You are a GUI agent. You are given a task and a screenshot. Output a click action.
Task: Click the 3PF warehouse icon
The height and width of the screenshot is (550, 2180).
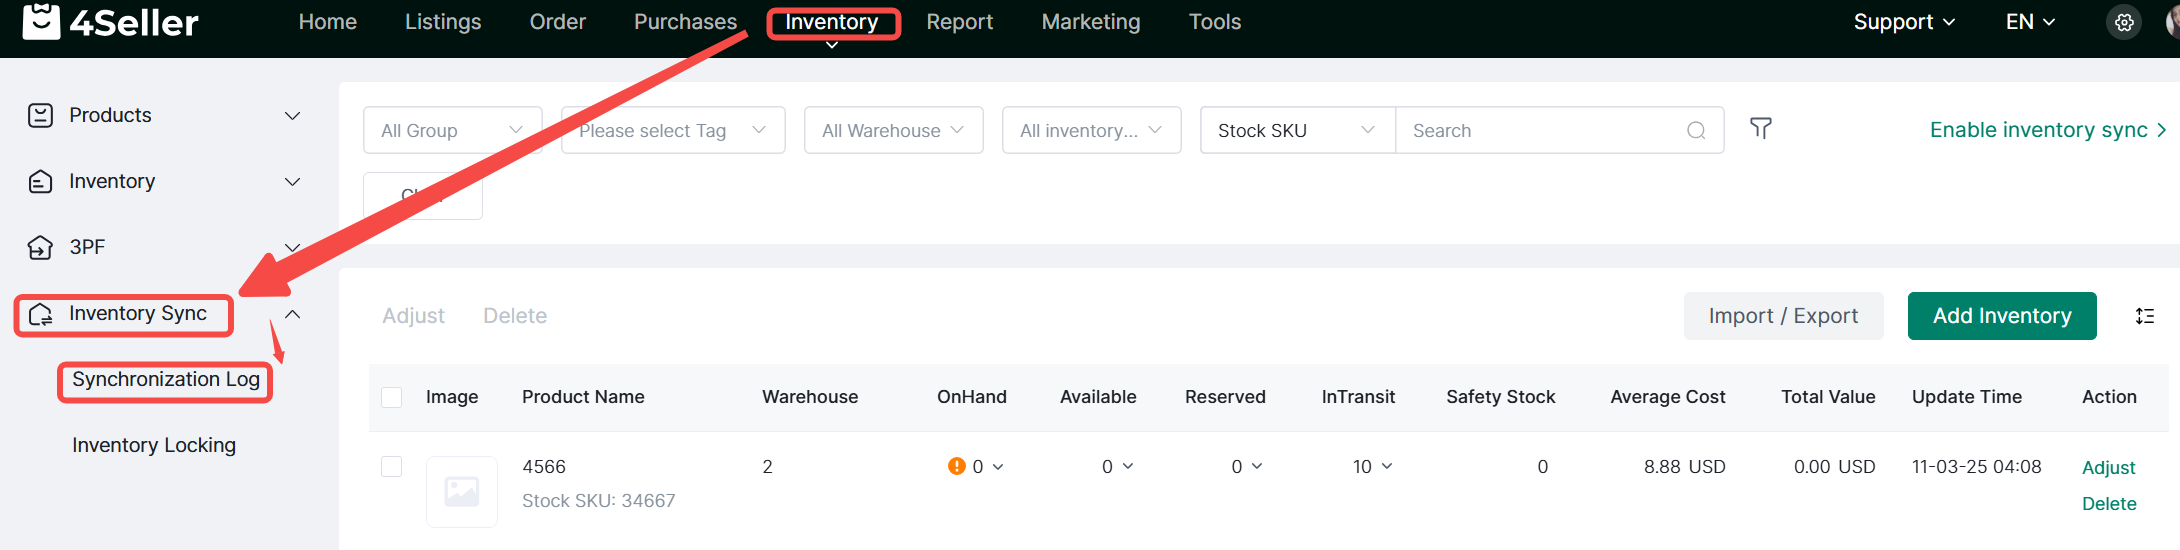click(x=40, y=248)
